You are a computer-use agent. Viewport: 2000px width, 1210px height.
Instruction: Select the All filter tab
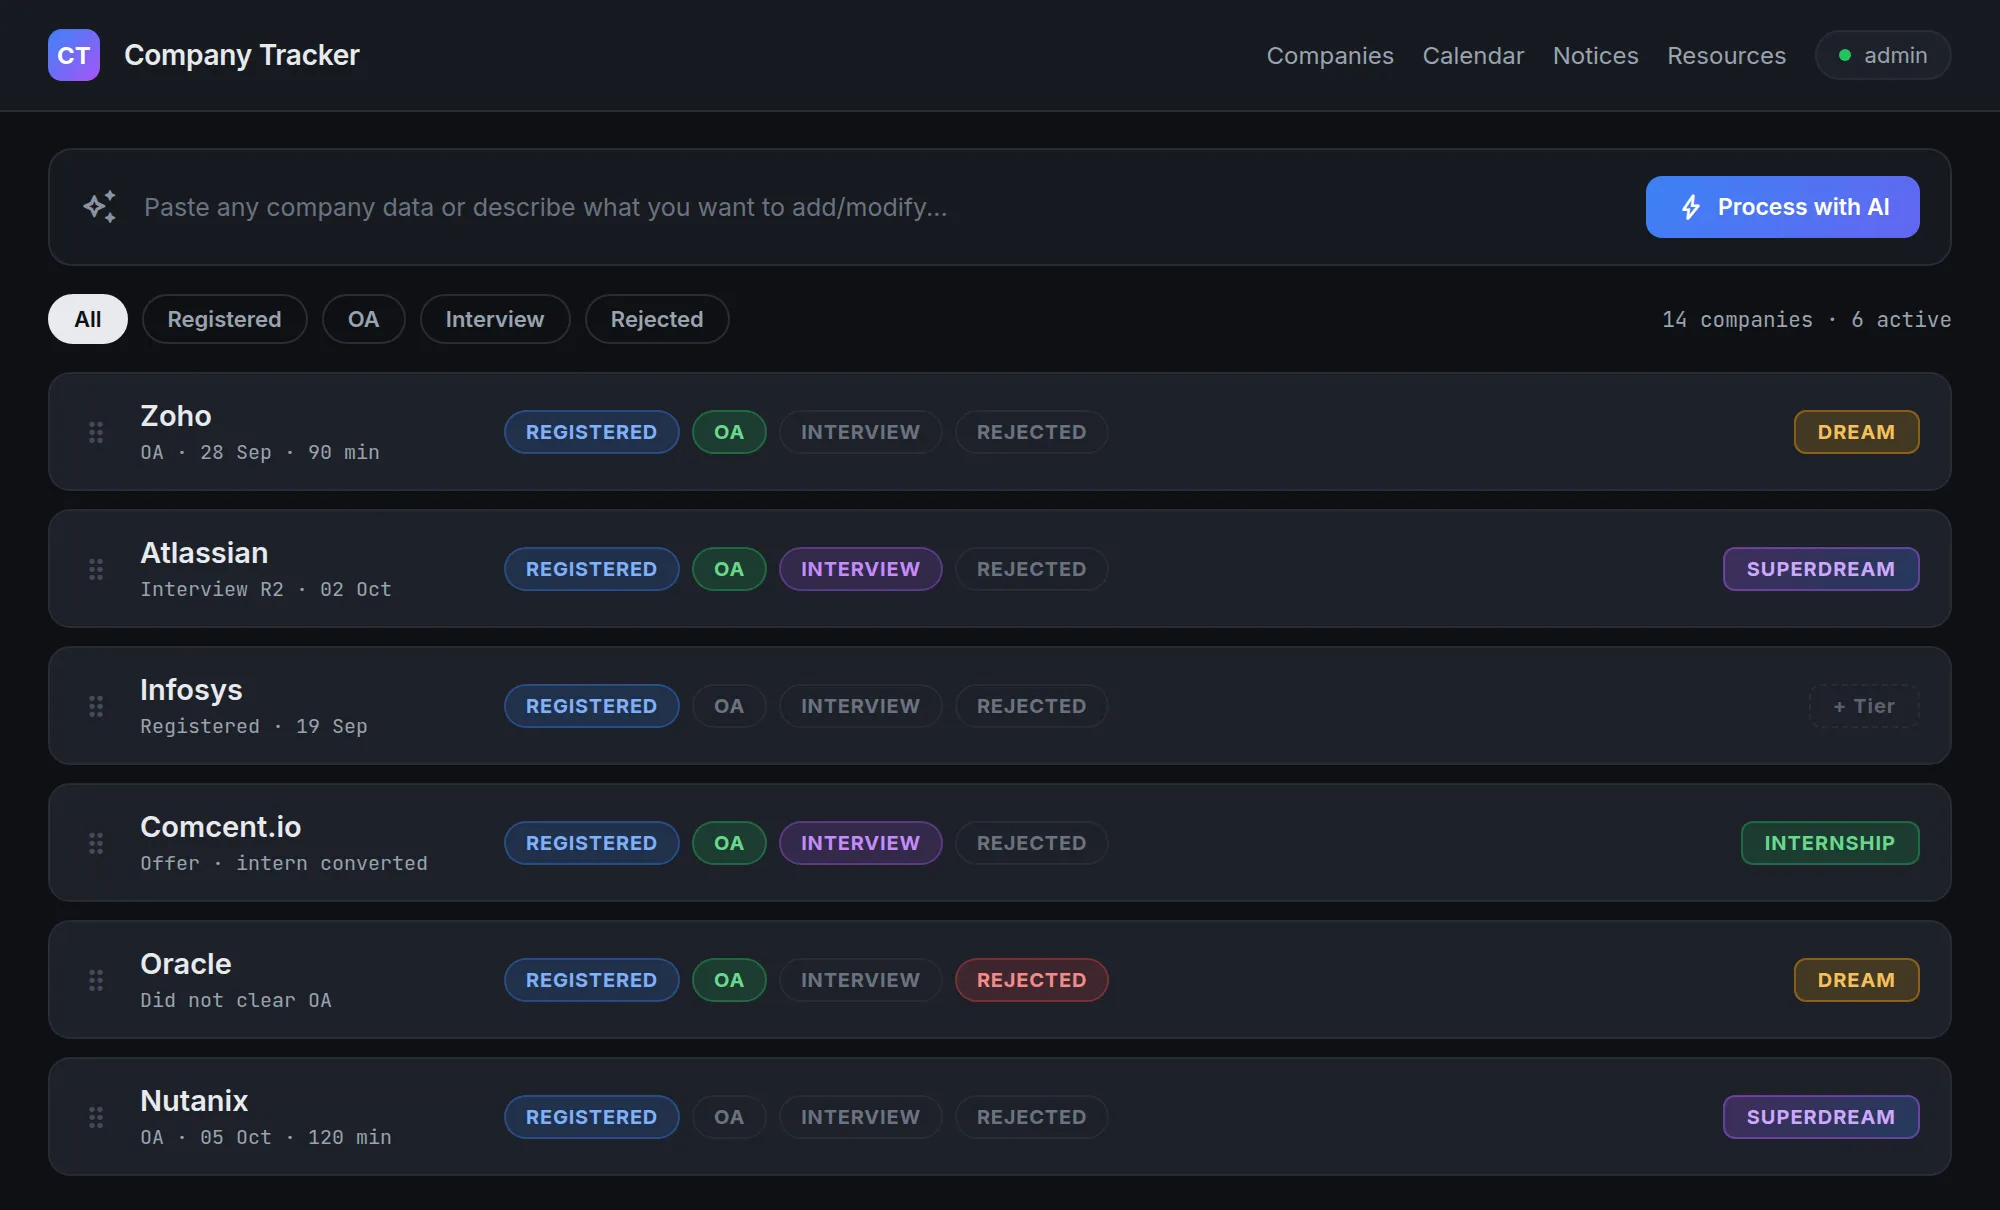(88, 319)
